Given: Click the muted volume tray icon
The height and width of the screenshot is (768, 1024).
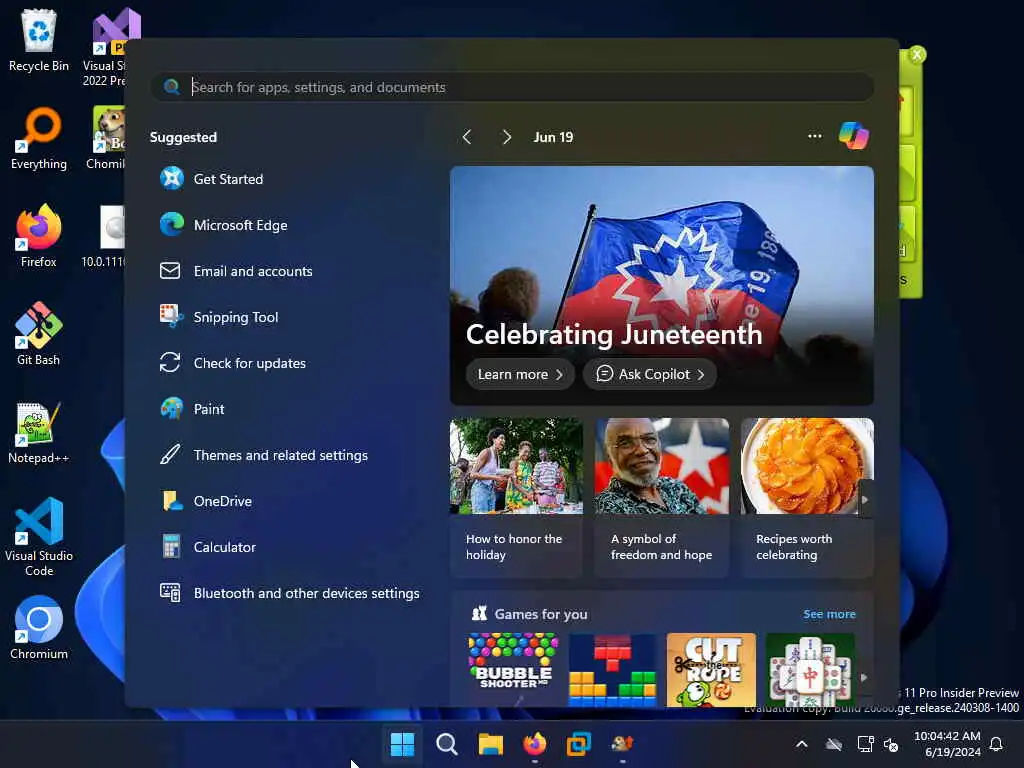Looking at the screenshot, I should click(x=891, y=744).
